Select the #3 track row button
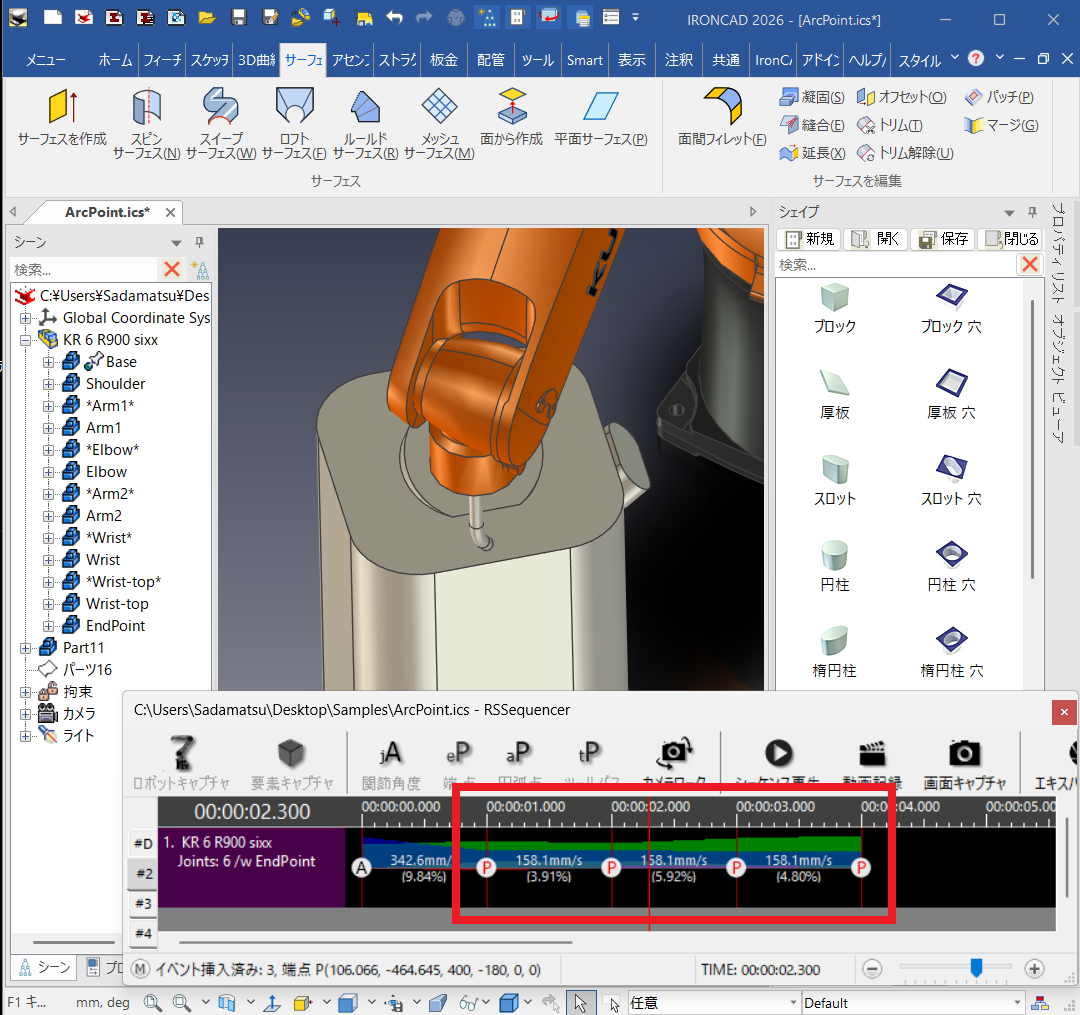The image size is (1080, 1015). pos(143,903)
